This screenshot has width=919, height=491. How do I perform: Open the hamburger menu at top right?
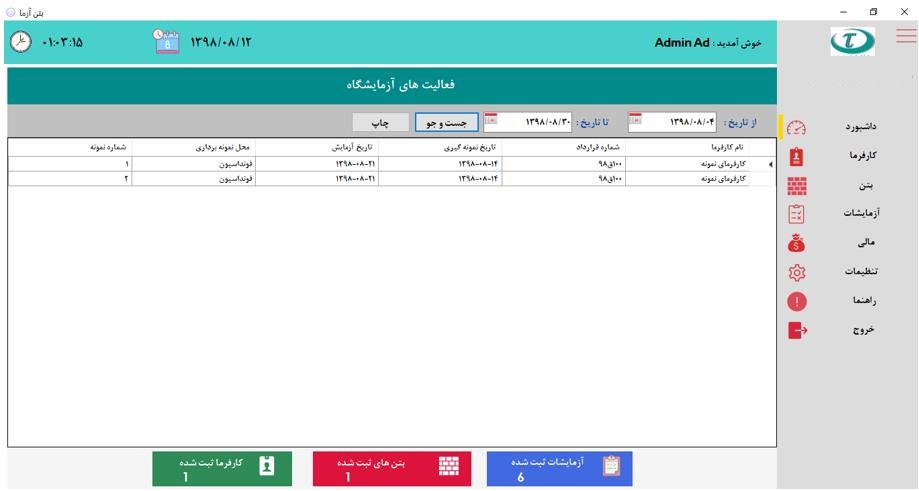point(906,36)
